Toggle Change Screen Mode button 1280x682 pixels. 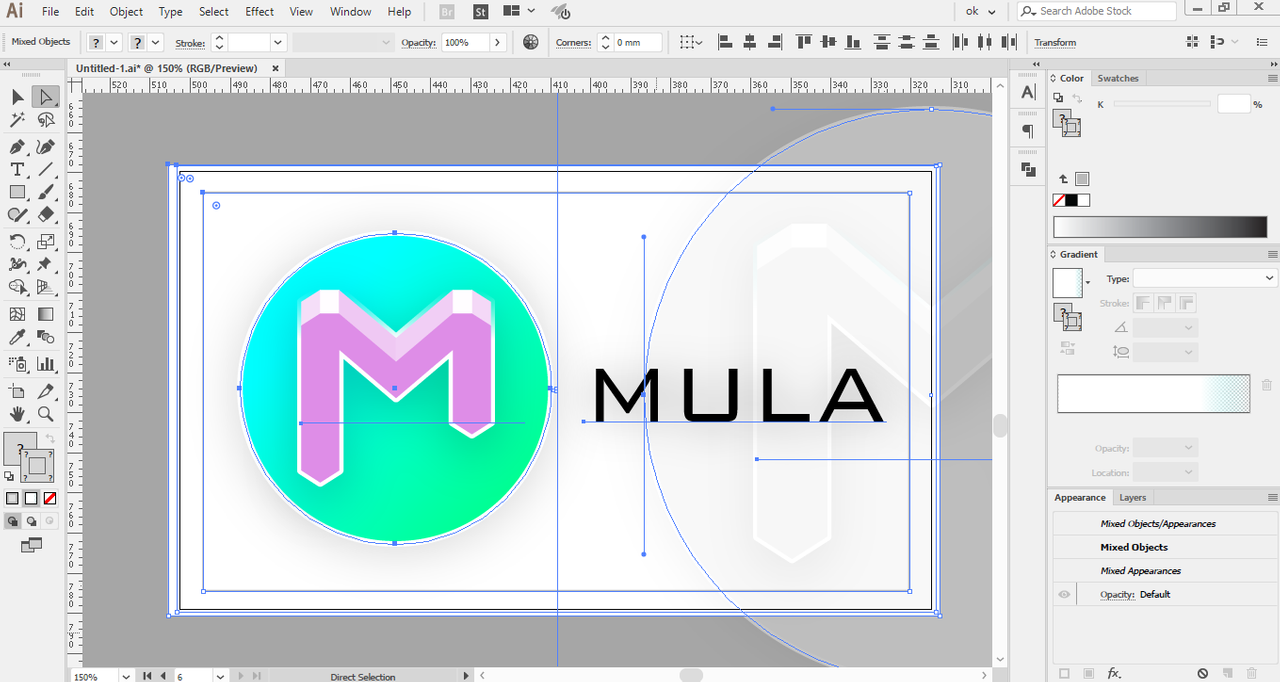[31, 545]
